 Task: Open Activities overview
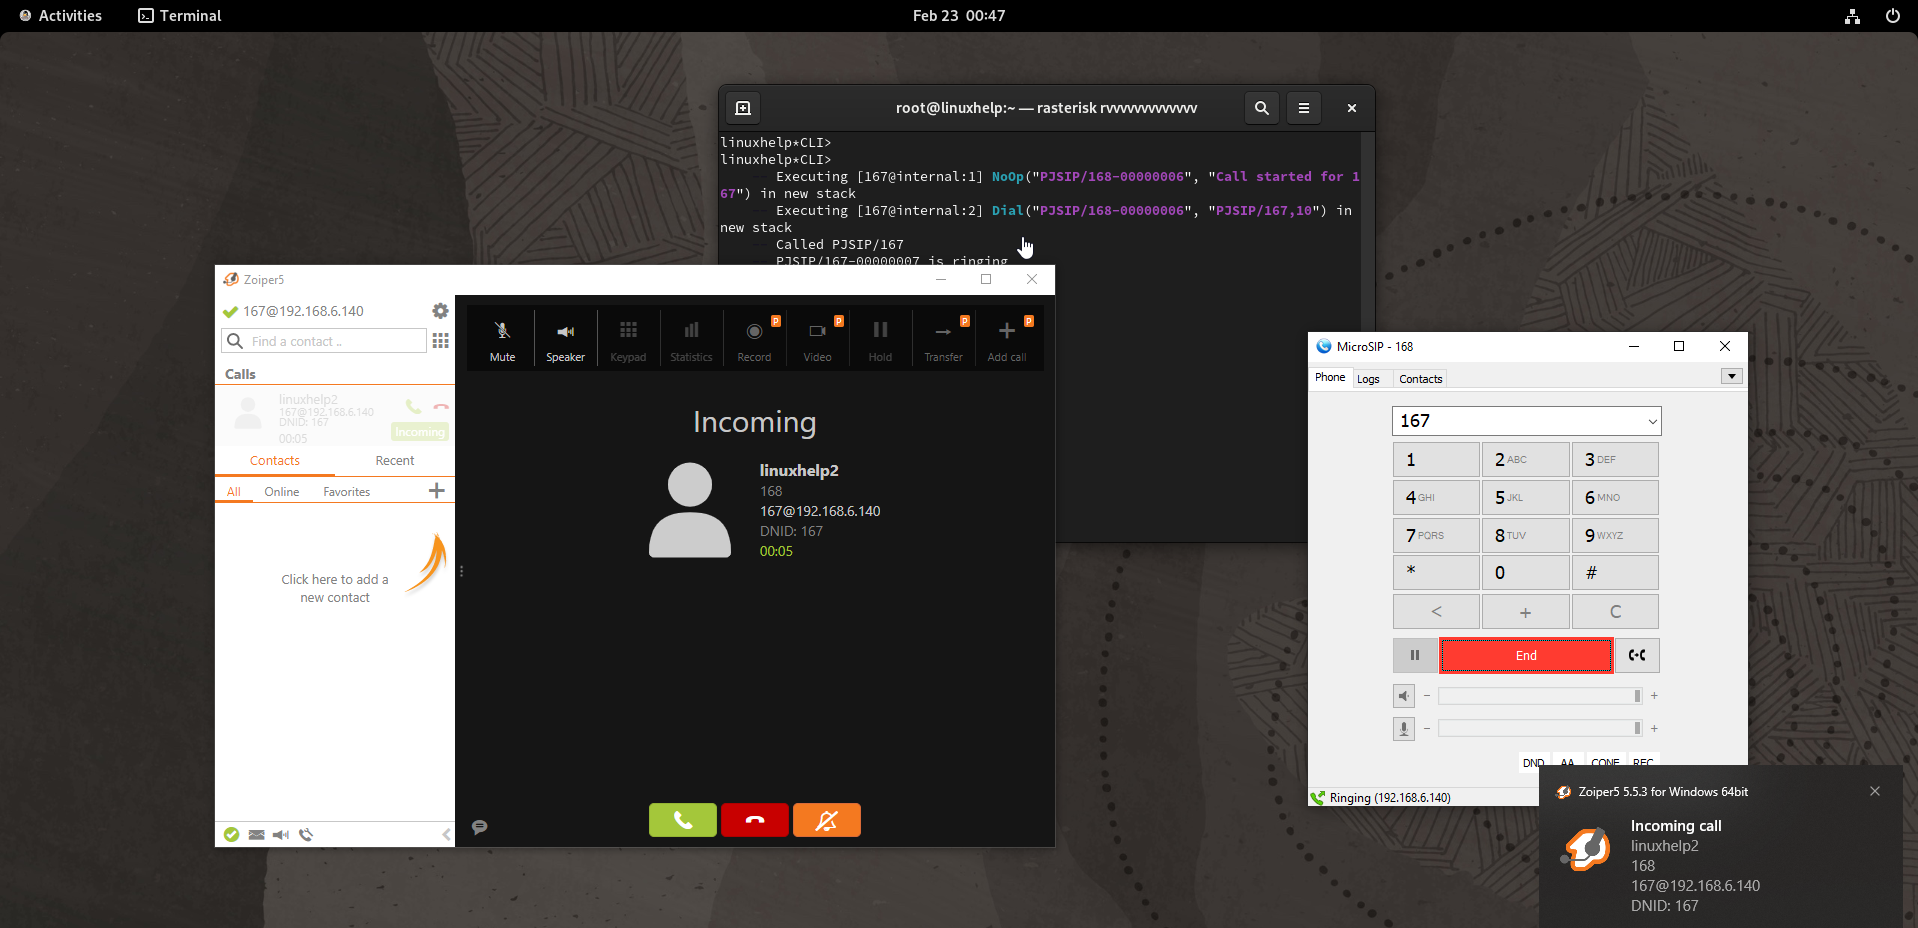60,15
